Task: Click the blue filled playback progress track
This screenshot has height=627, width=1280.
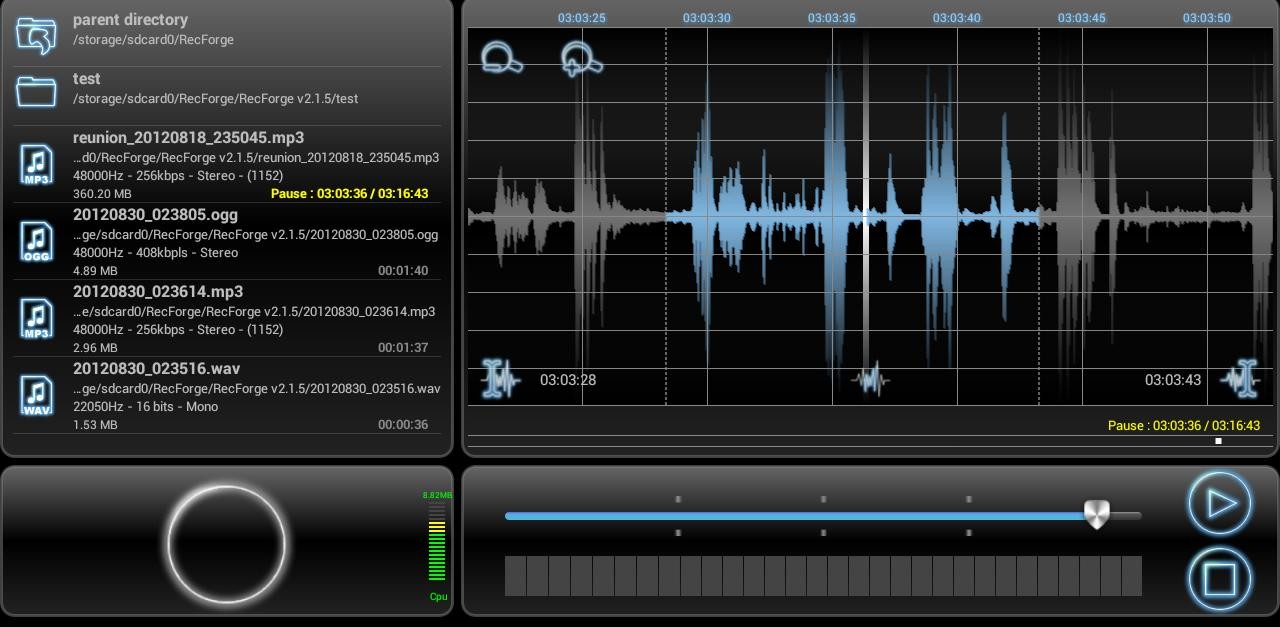Action: pos(795,516)
